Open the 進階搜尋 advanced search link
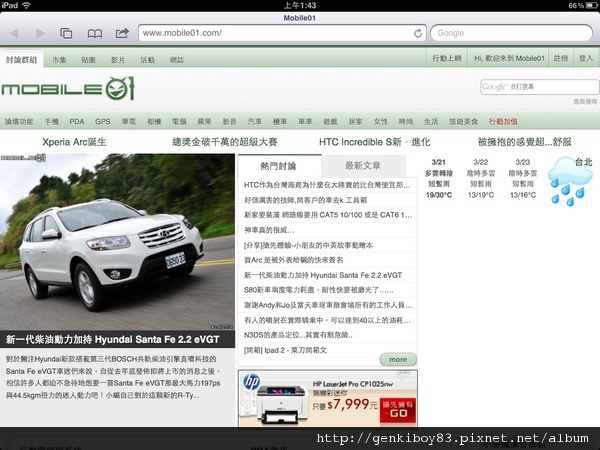Screen dimensions: 600x450 [585, 101]
